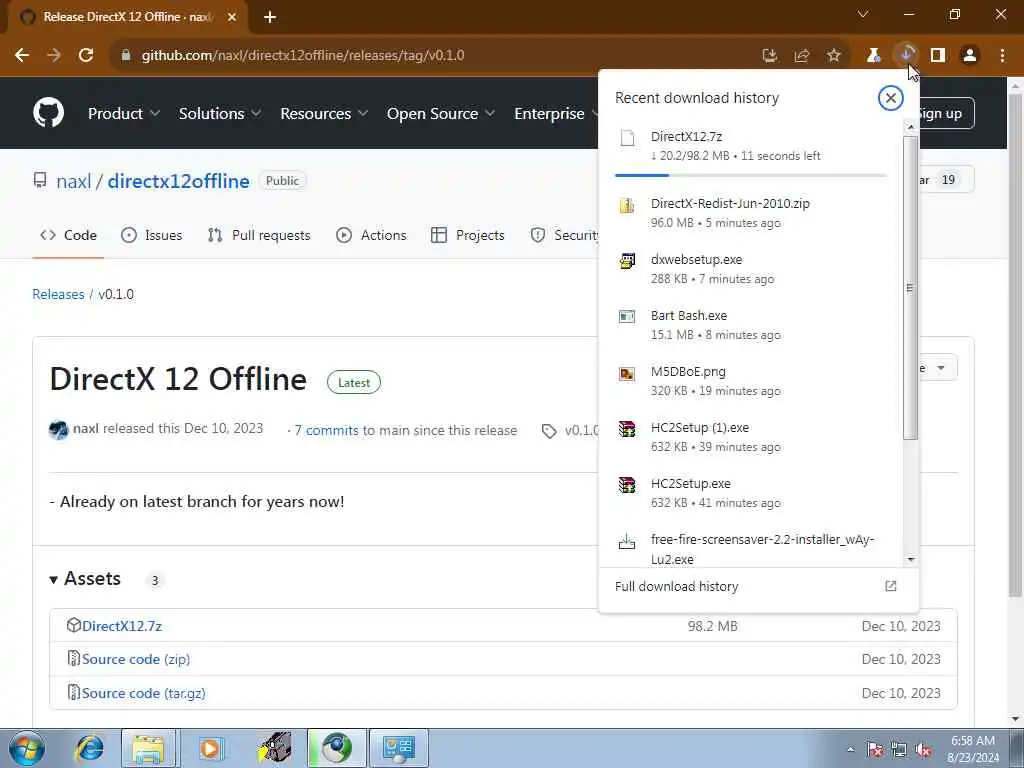1024x768 pixels.
Task: Toggle the side panel icon
Action: [938, 56]
